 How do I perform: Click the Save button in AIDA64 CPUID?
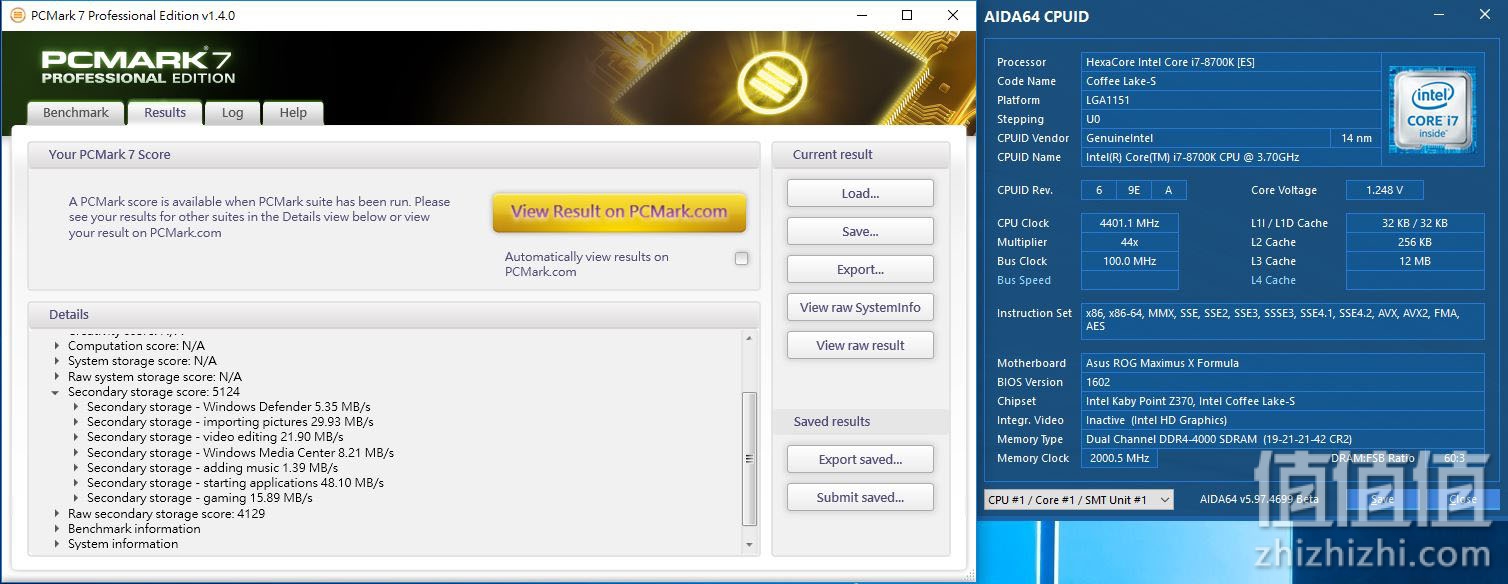1382,499
